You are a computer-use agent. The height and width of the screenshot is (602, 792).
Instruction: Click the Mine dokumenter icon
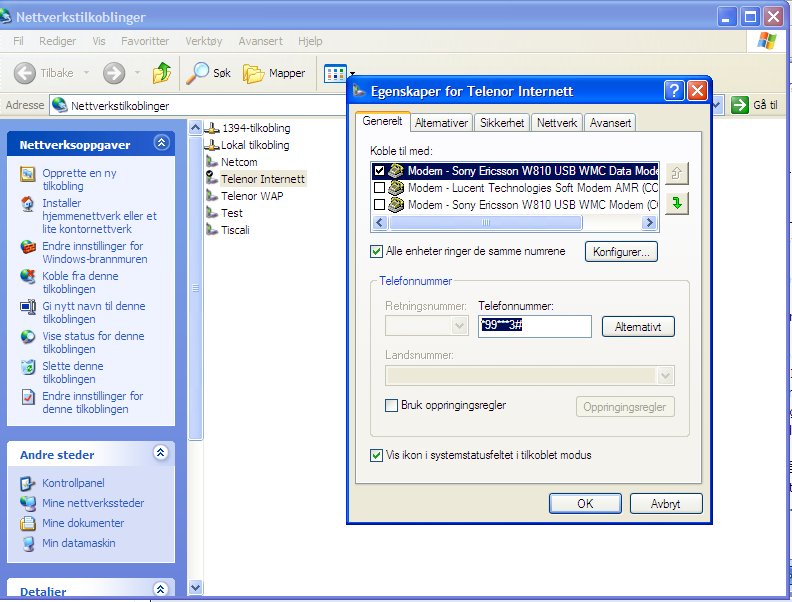tap(28, 523)
